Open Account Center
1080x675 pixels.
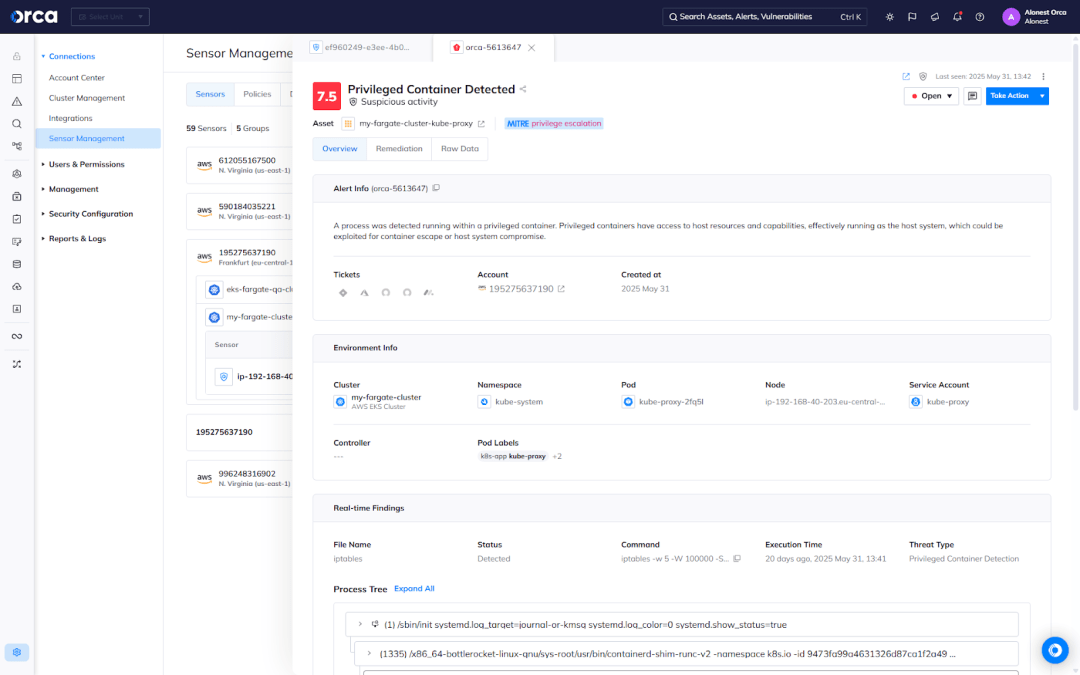tap(76, 78)
